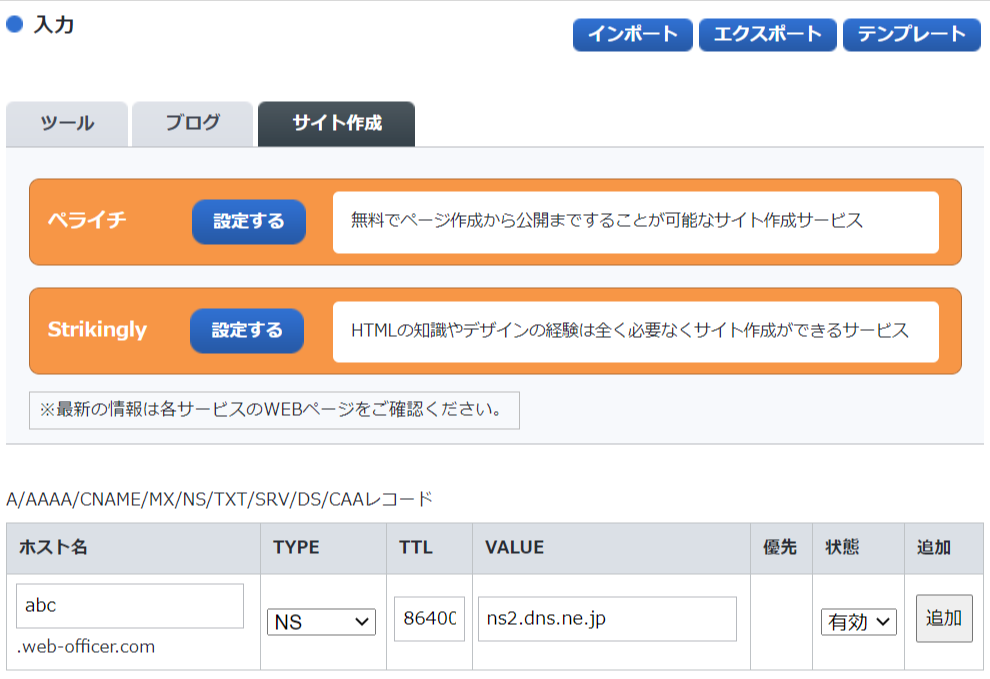Click the VALUE column header
This screenshot has width=990, height=679.
611,548
